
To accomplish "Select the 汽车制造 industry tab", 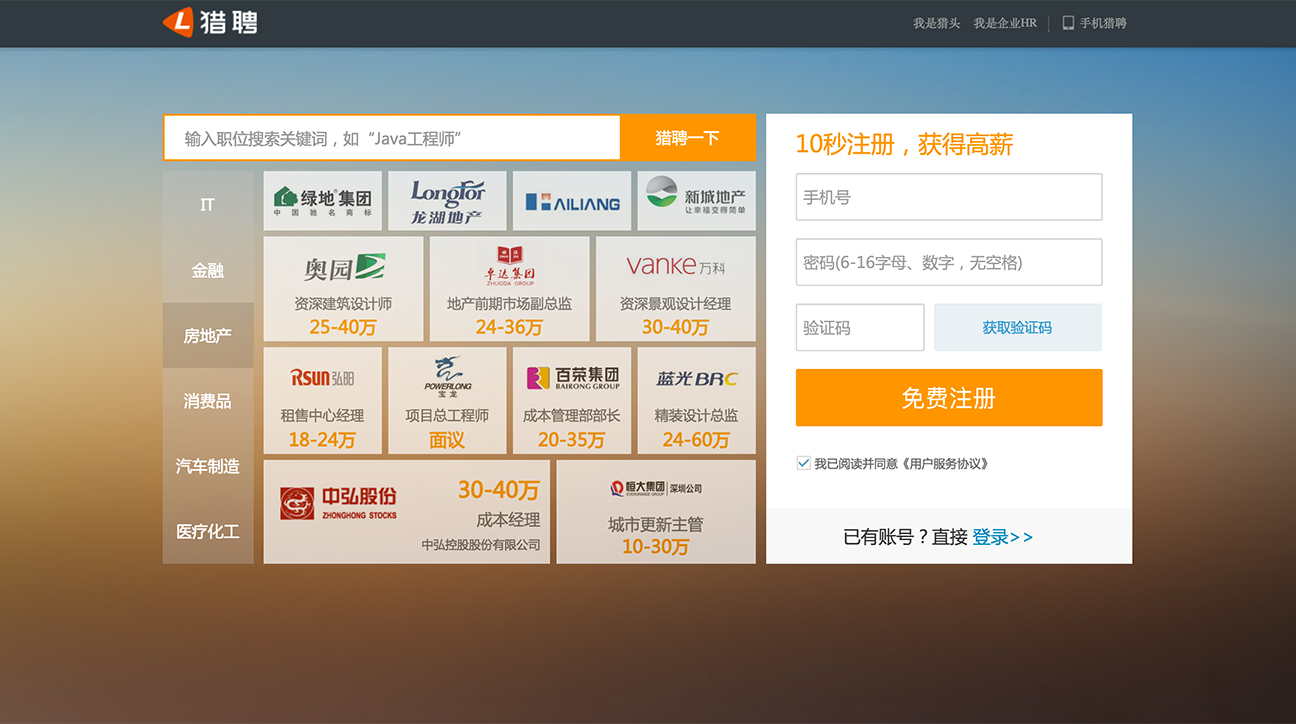I will [x=208, y=466].
